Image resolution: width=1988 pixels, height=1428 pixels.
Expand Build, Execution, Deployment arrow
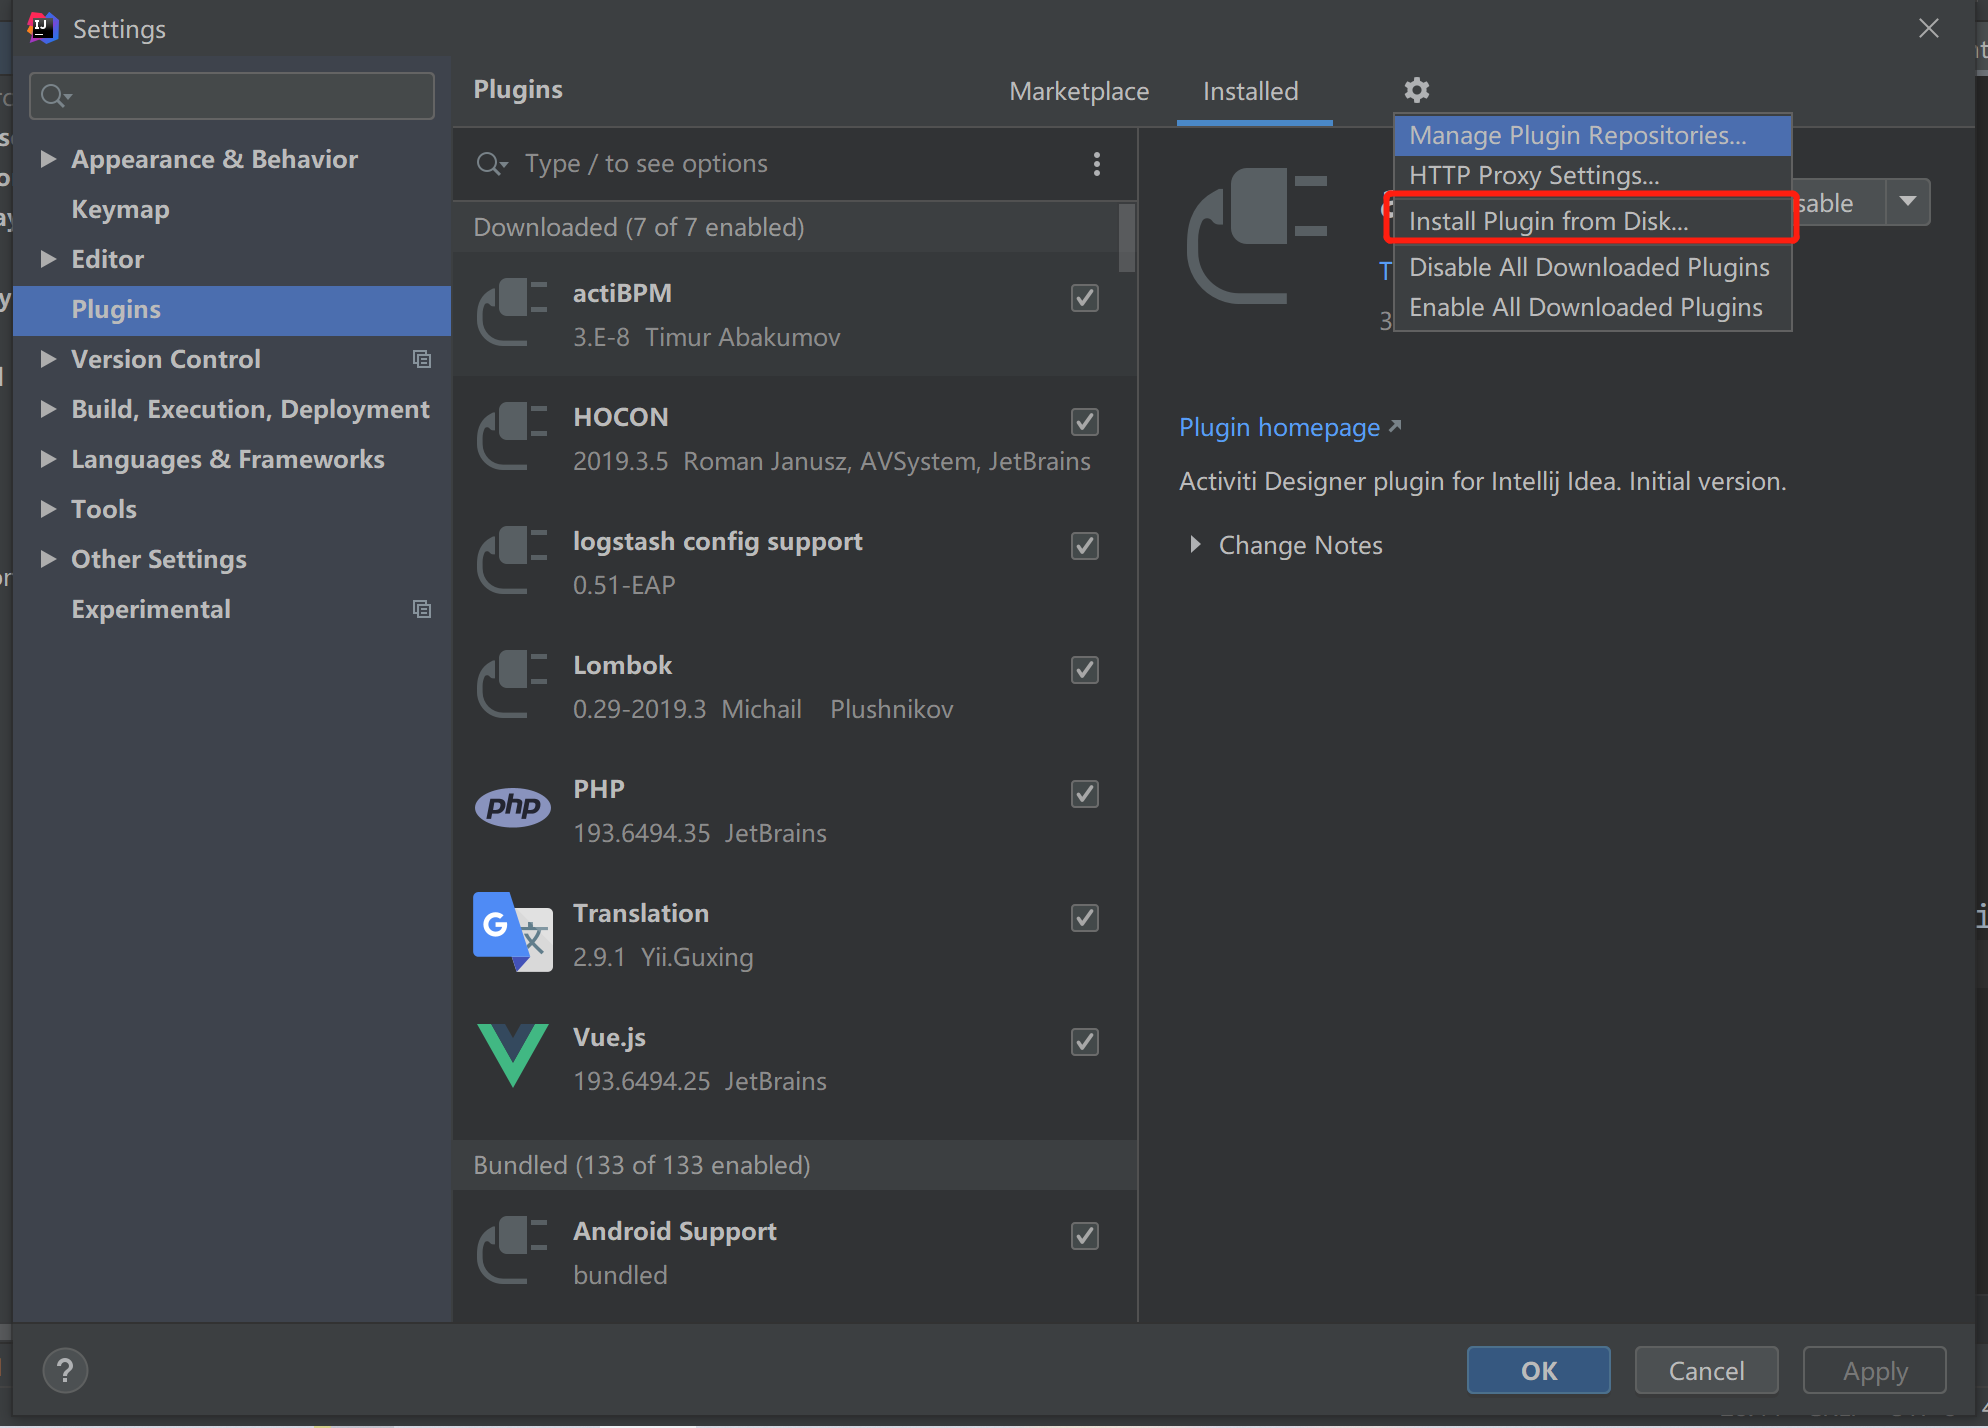coord(47,409)
